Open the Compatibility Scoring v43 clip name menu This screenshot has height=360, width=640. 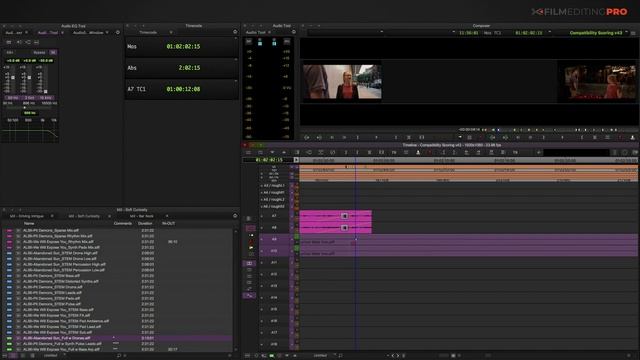click(x=596, y=33)
